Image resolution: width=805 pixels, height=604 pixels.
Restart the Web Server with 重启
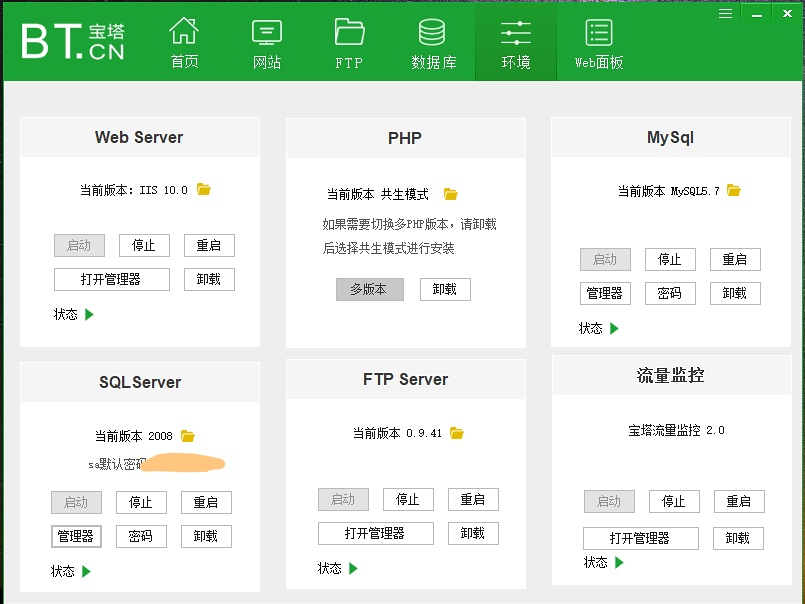click(x=209, y=246)
